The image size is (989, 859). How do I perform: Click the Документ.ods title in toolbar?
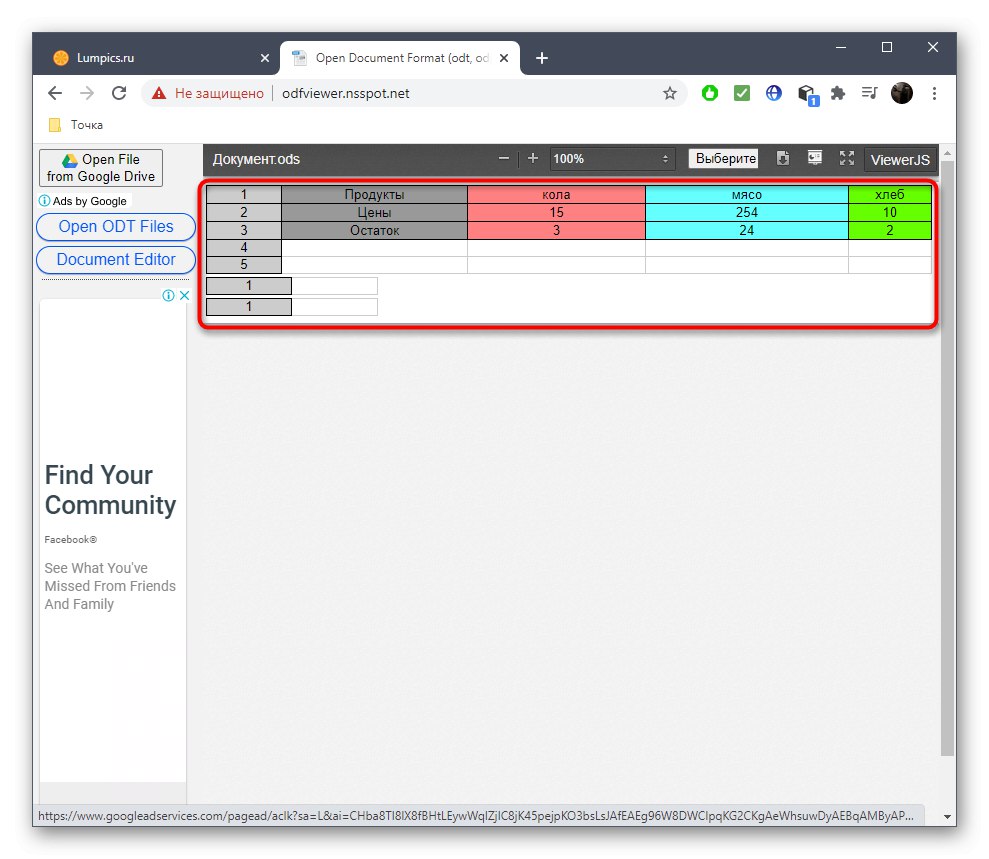coord(256,159)
